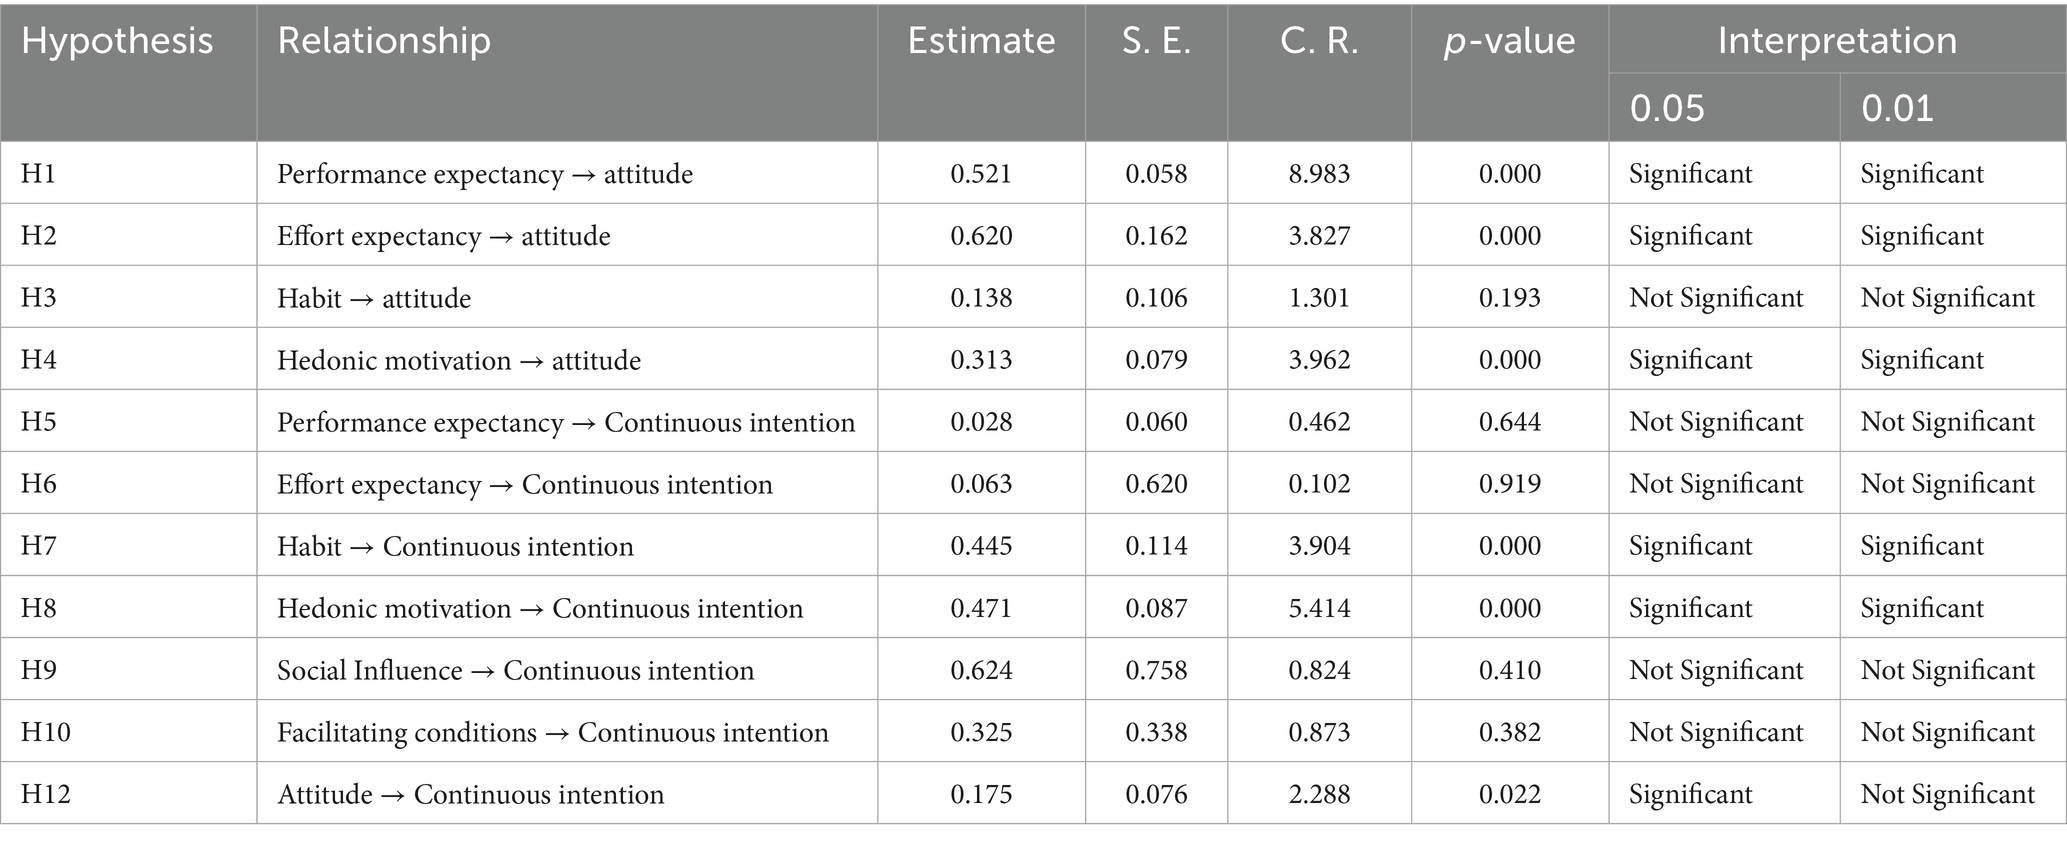This screenshot has height=842, width=2067.
Task: Click the Interpretation header cell
Action: [x=1837, y=42]
